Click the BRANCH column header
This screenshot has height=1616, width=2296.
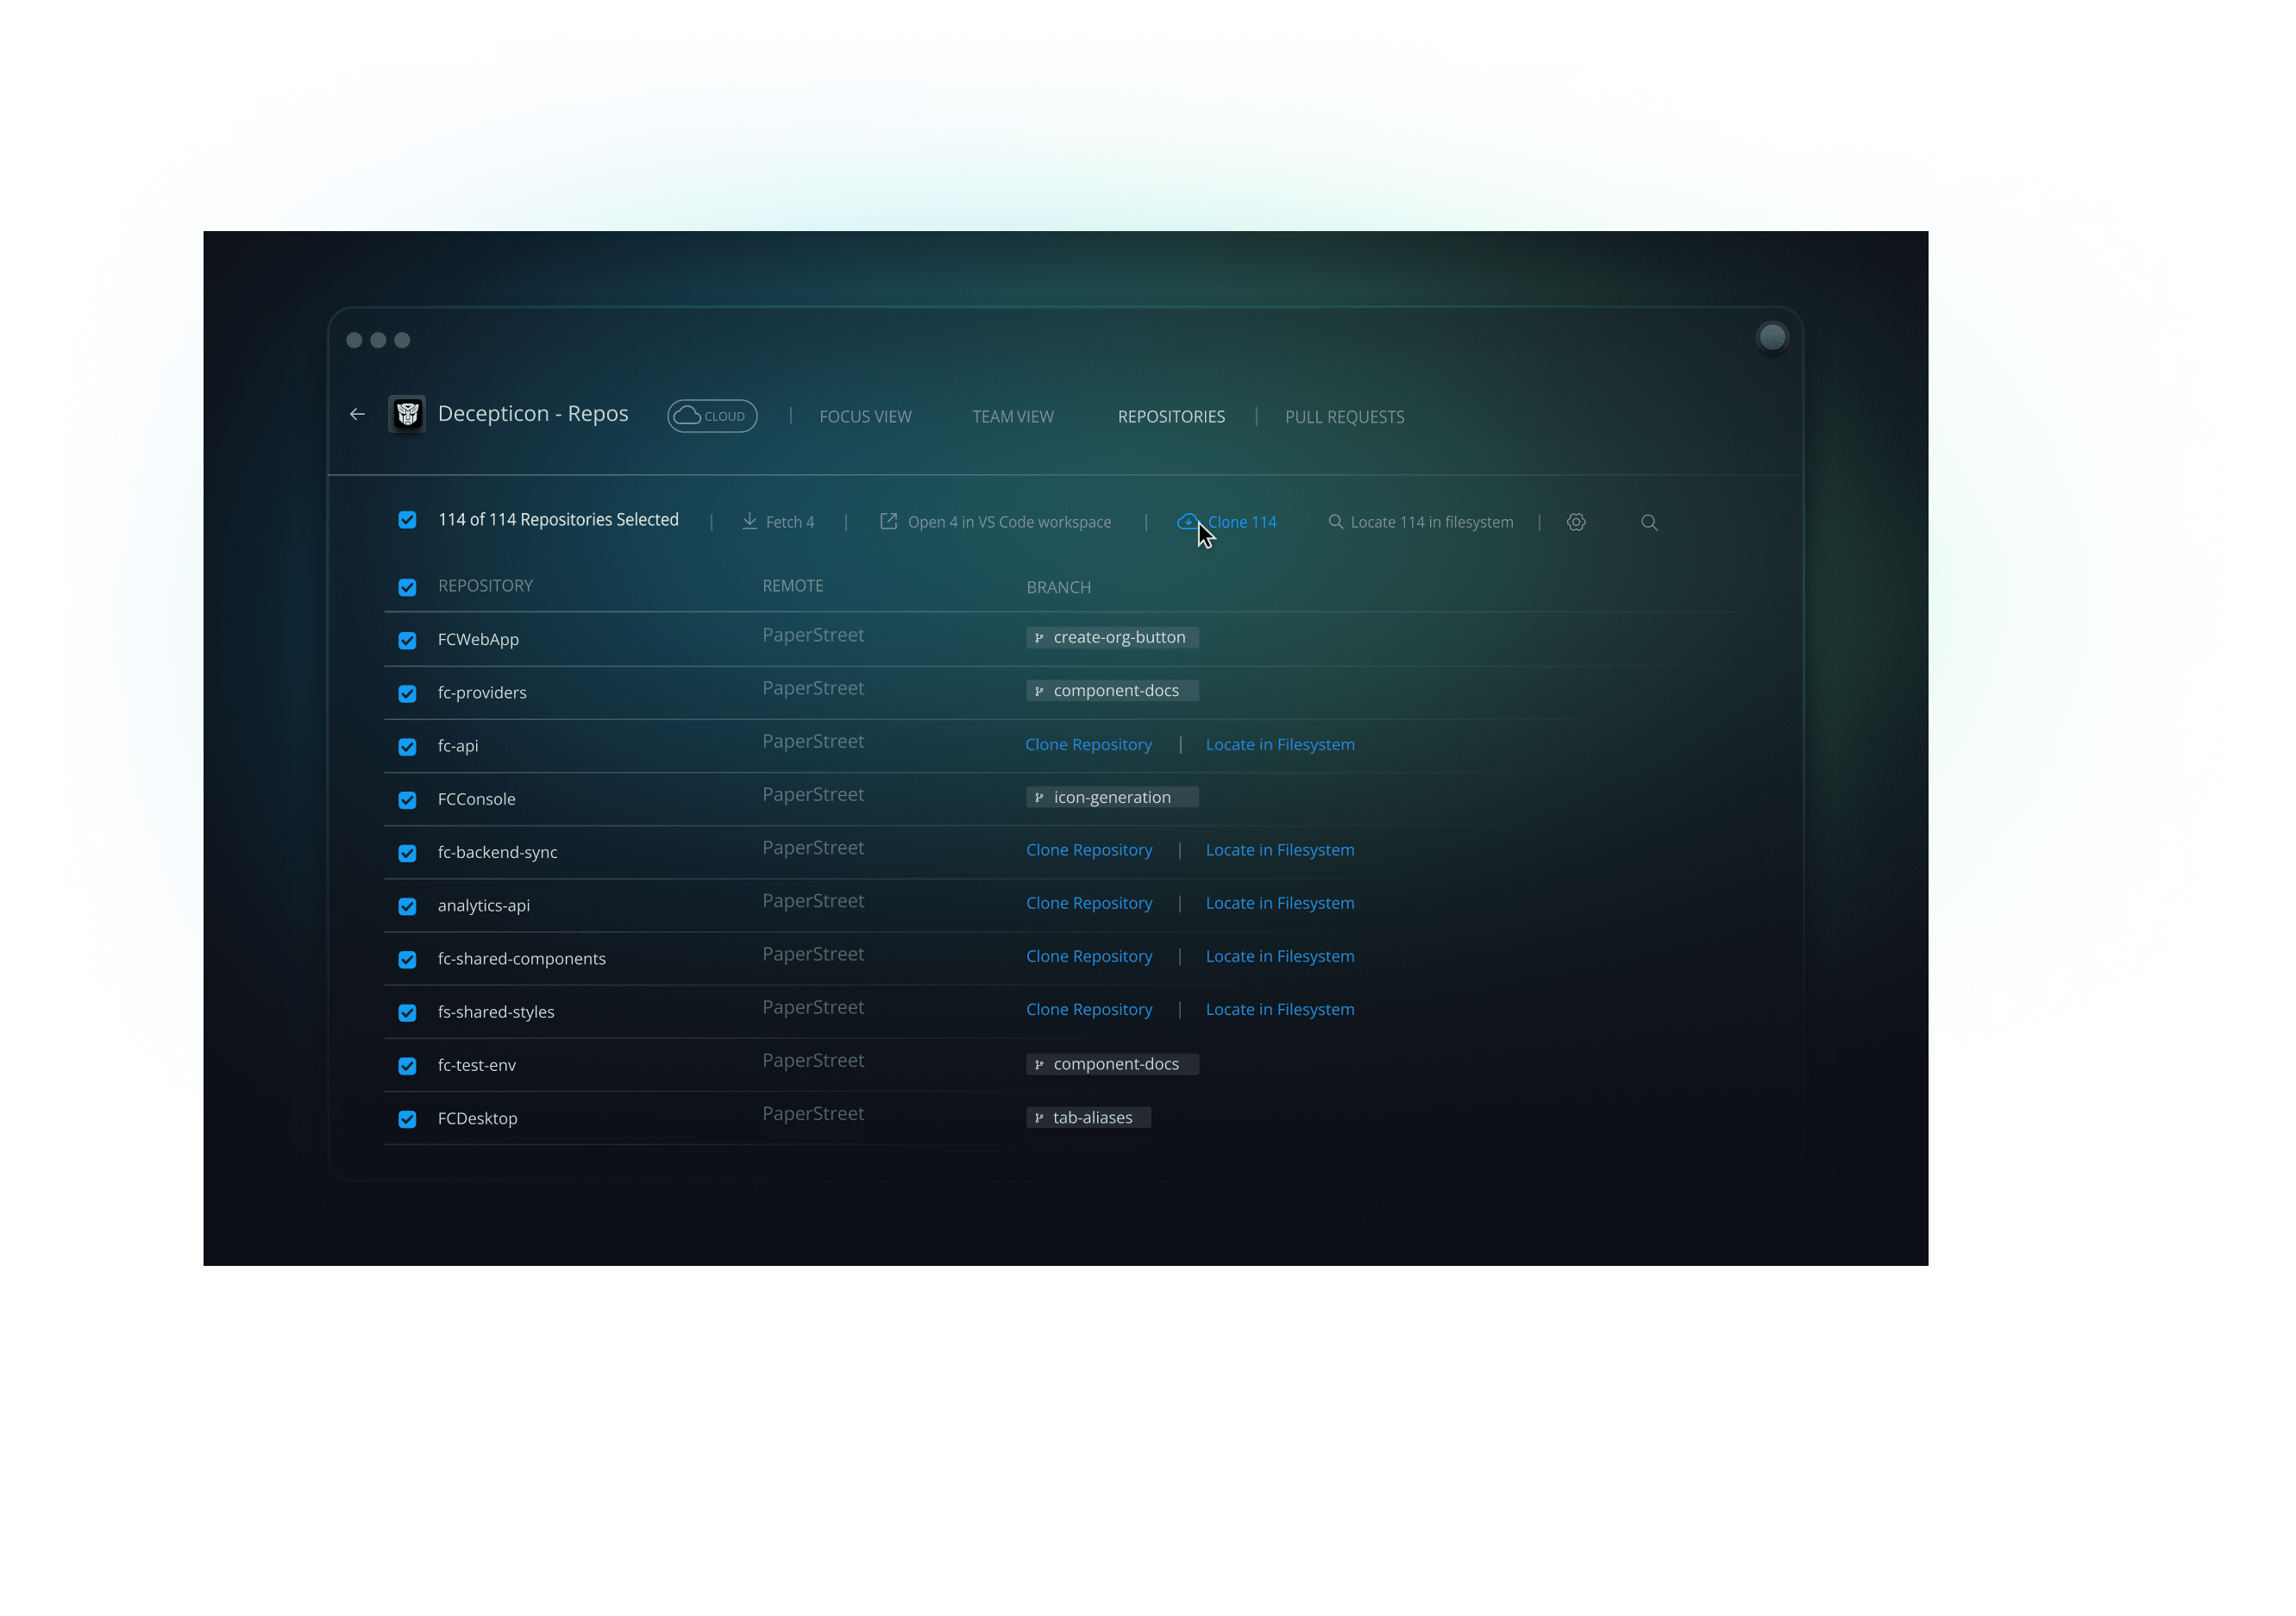[1058, 587]
